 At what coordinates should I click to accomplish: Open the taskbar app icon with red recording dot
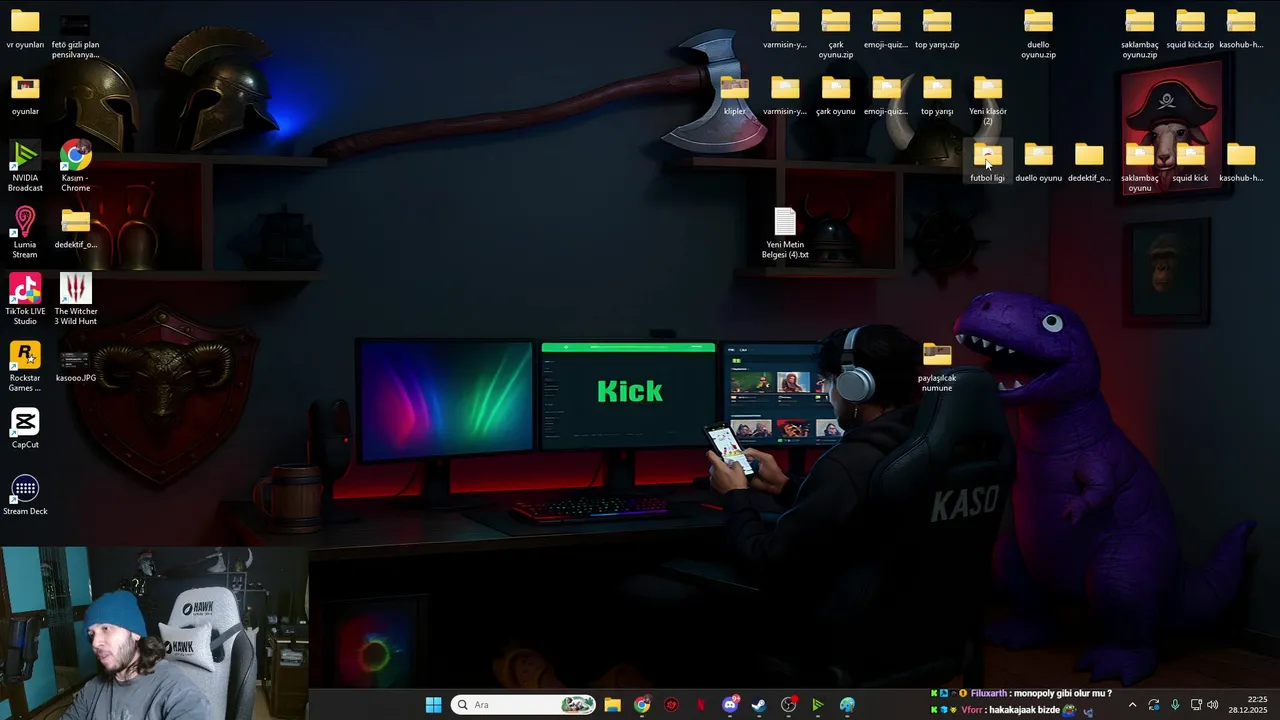click(789, 705)
